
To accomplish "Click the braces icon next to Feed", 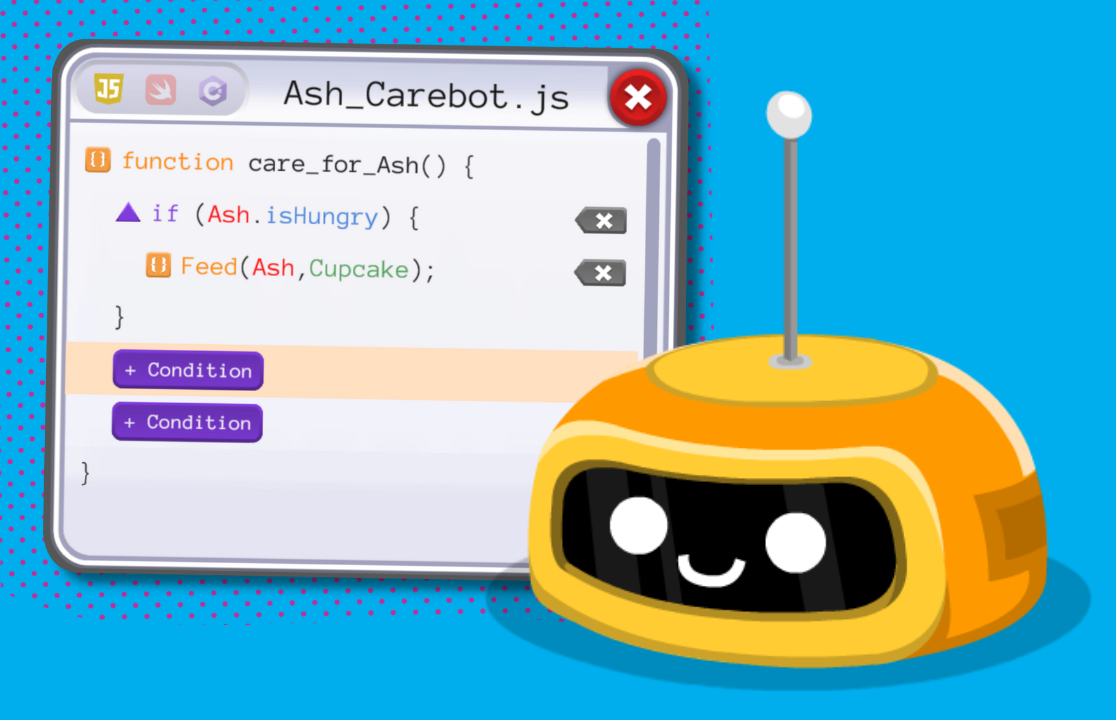I will pos(160,266).
